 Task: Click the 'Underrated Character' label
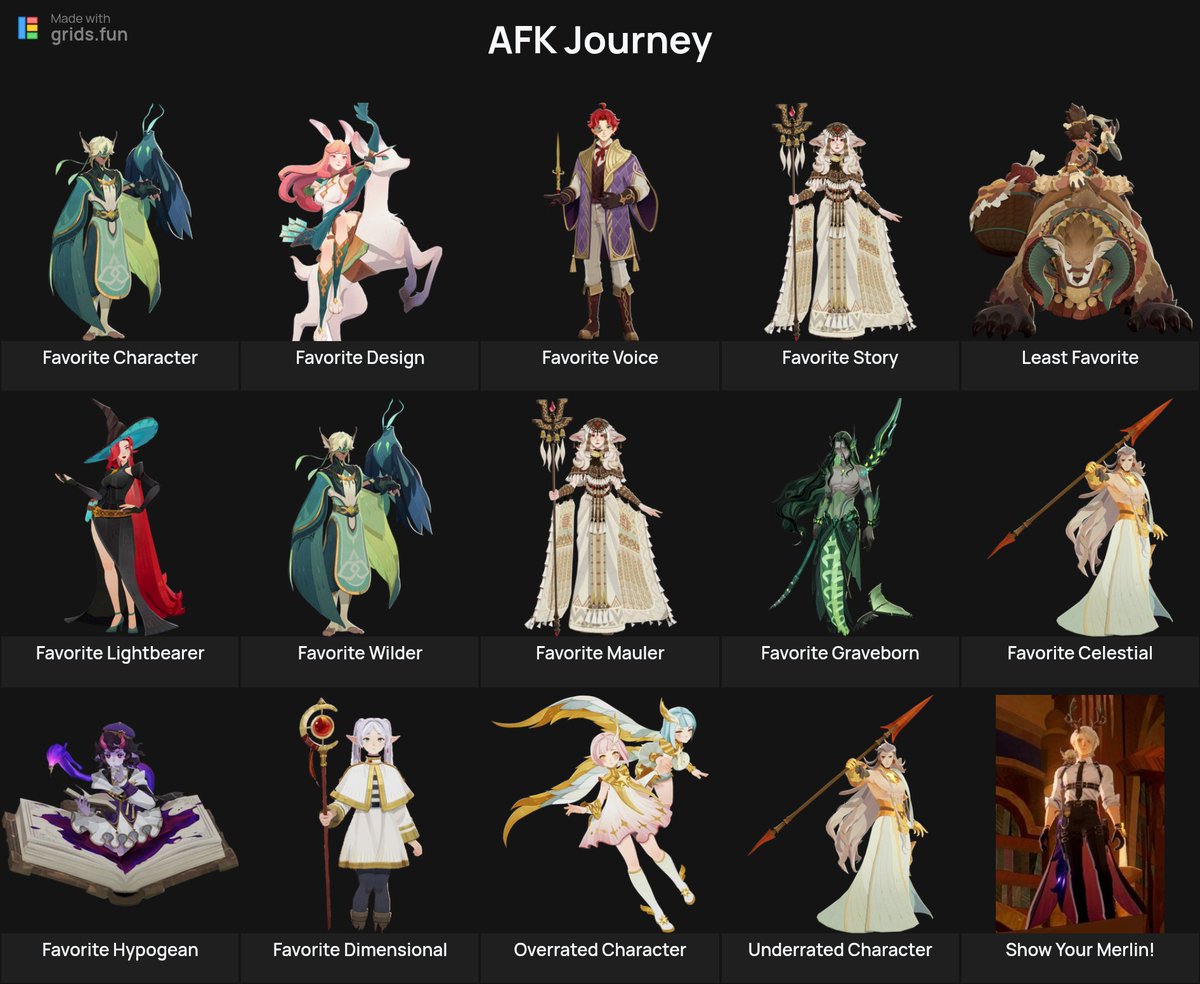pyautogui.click(x=840, y=950)
